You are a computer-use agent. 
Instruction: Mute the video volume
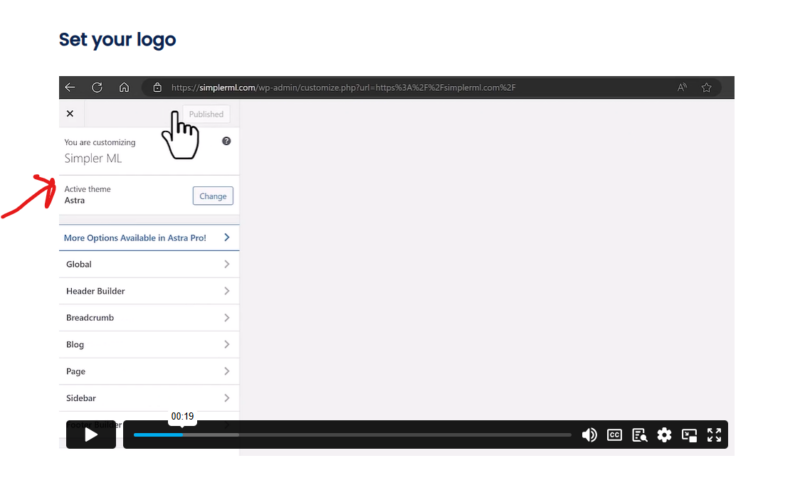589,435
